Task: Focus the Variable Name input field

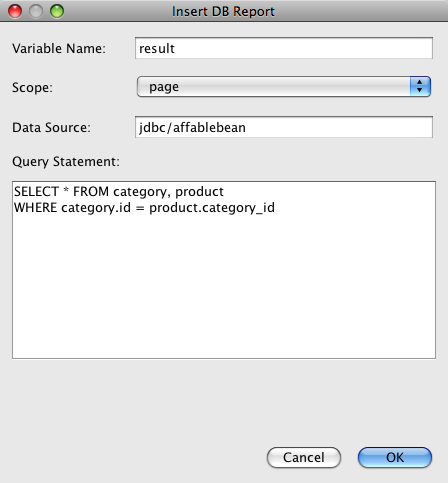Action: coord(284,48)
